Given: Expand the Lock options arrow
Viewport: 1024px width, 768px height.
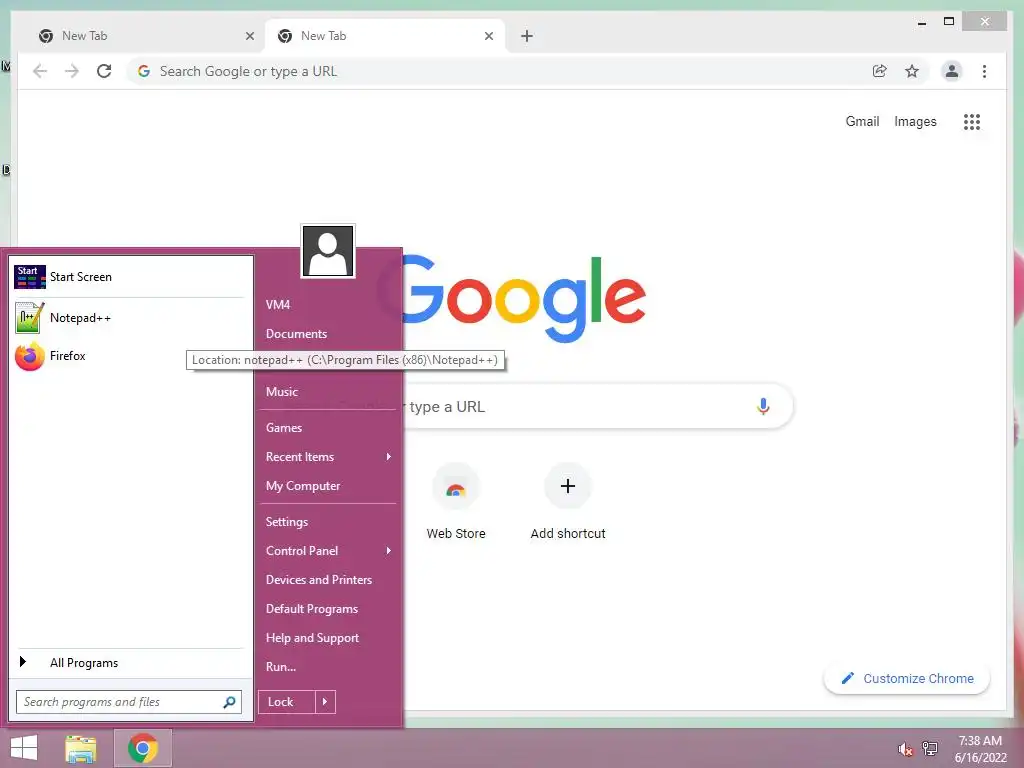Looking at the screenshot, I should [x=325, y=702].
